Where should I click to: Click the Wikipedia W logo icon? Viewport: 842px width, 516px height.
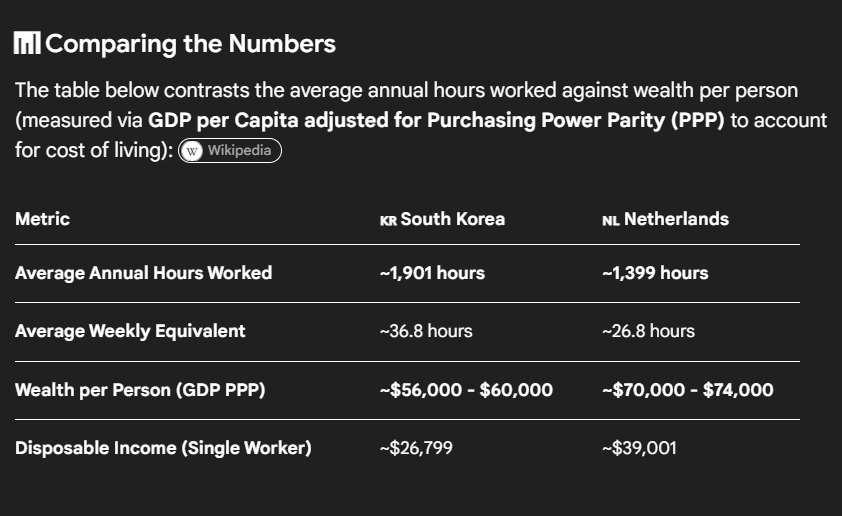pyautogui.click(x=192, y=151)
